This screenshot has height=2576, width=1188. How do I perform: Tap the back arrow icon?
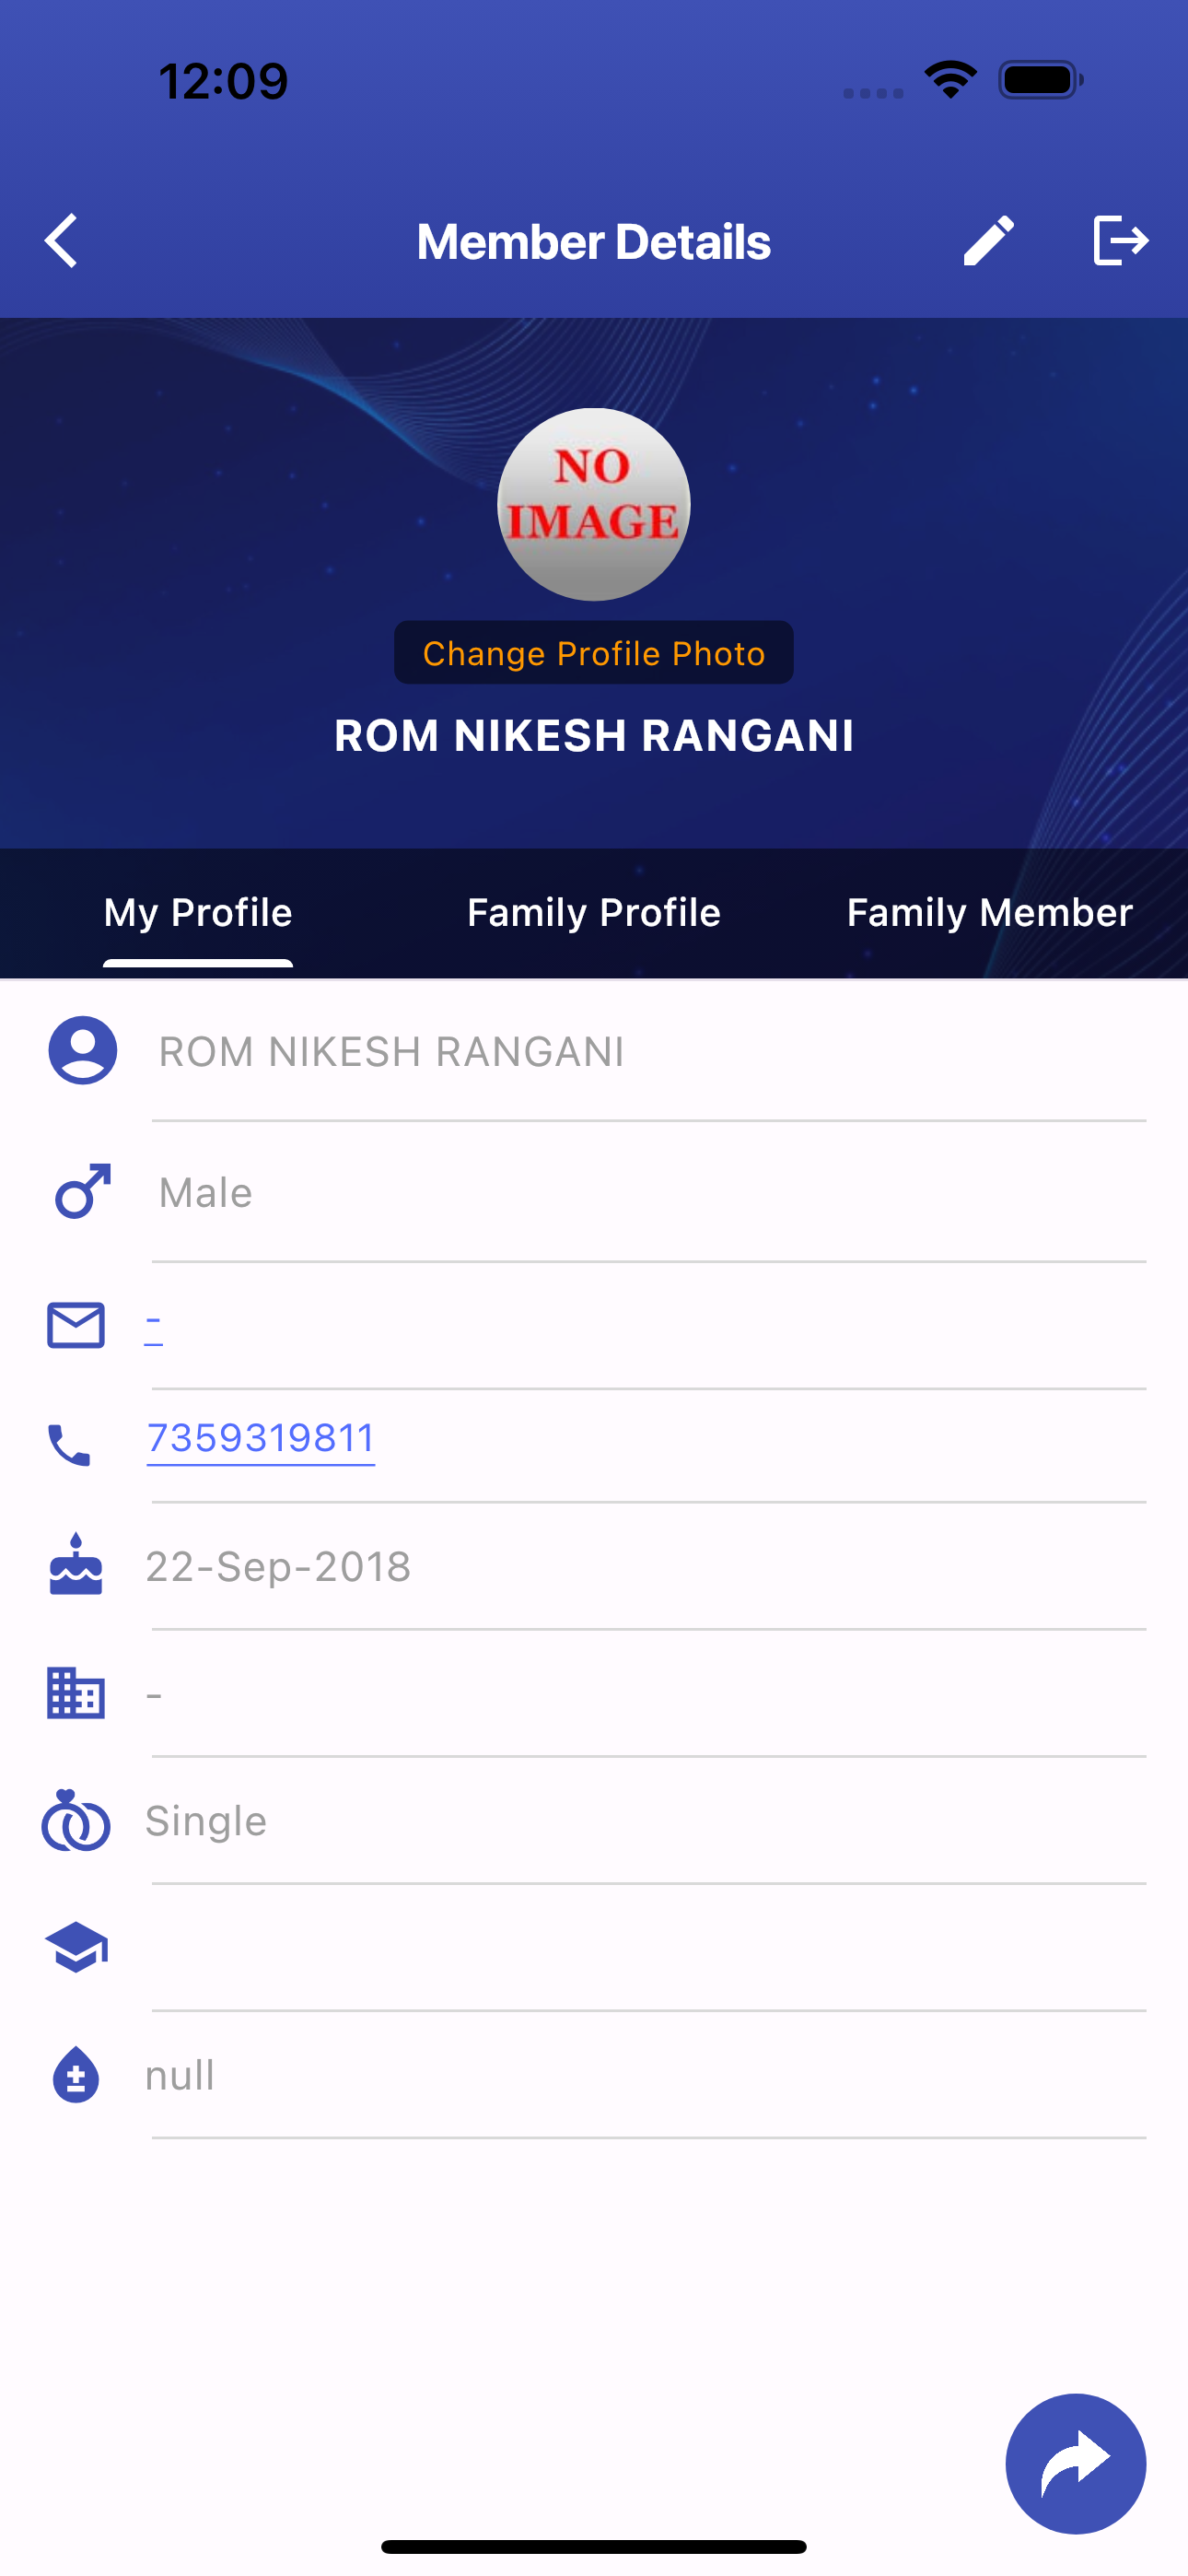pos(61,241)
